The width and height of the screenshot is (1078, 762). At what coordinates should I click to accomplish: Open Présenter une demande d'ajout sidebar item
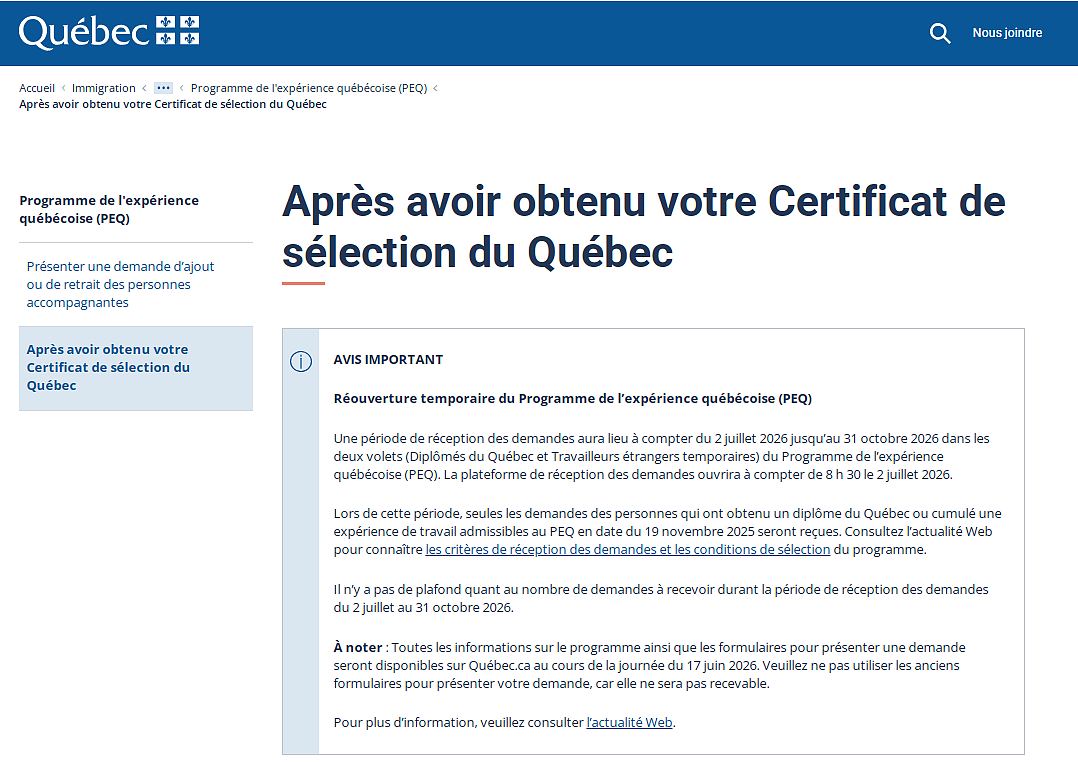121,284
